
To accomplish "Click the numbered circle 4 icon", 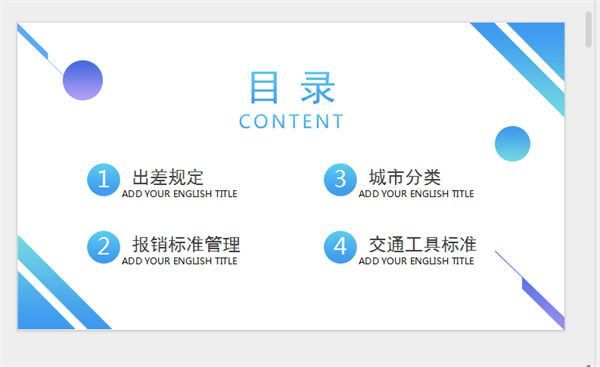I will coord(340,247).
